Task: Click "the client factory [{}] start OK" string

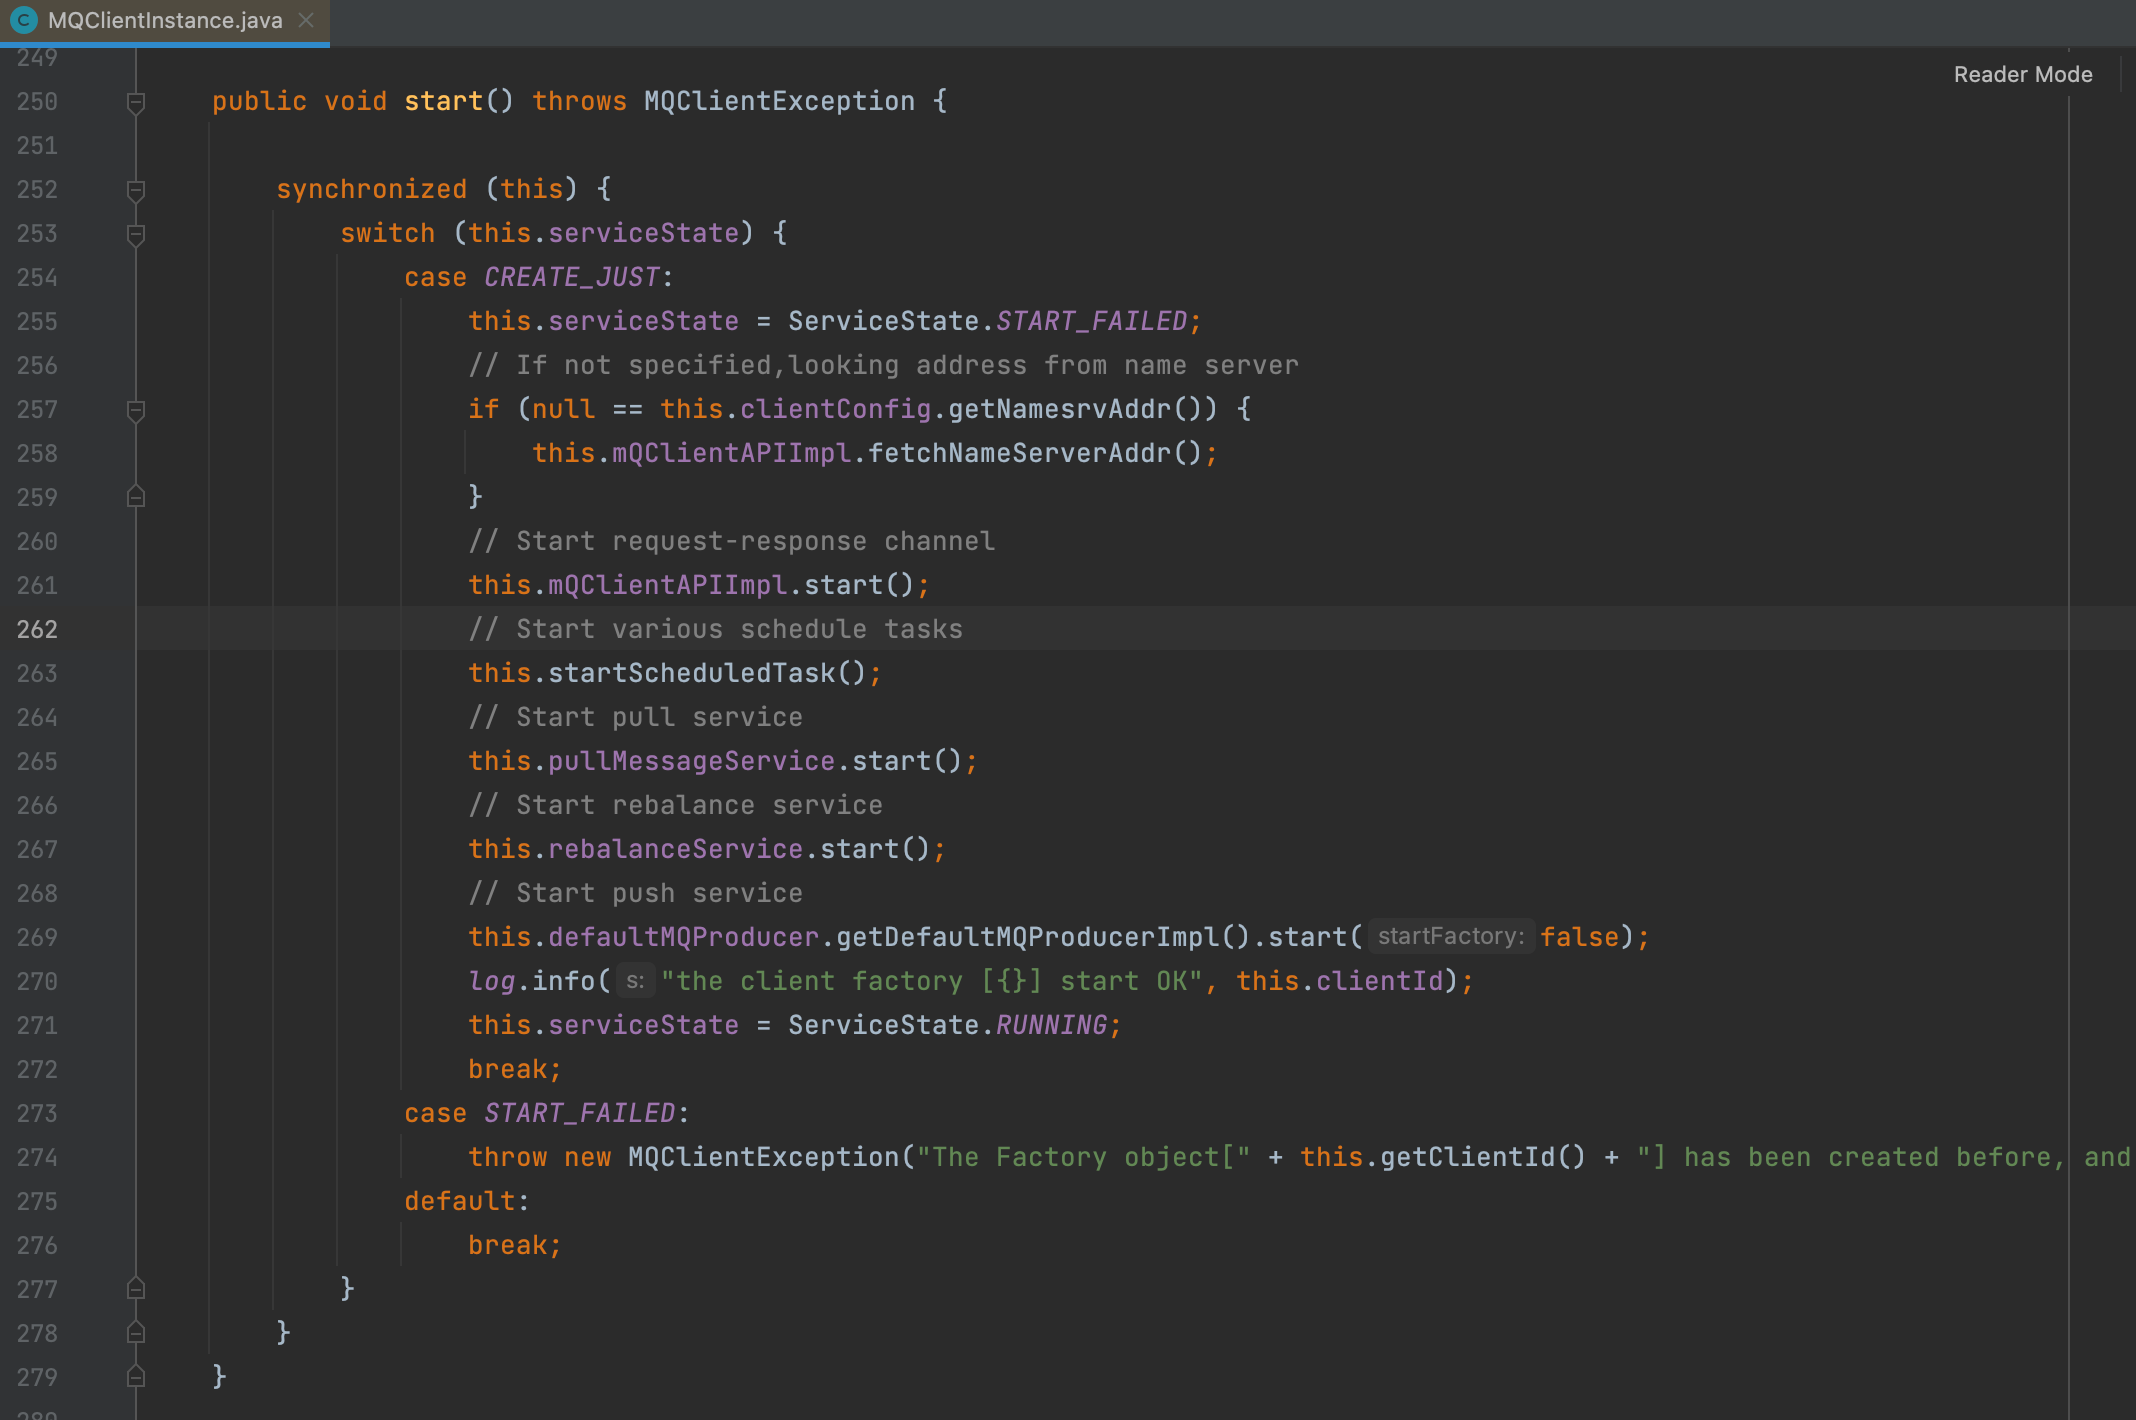Action: 932,981
